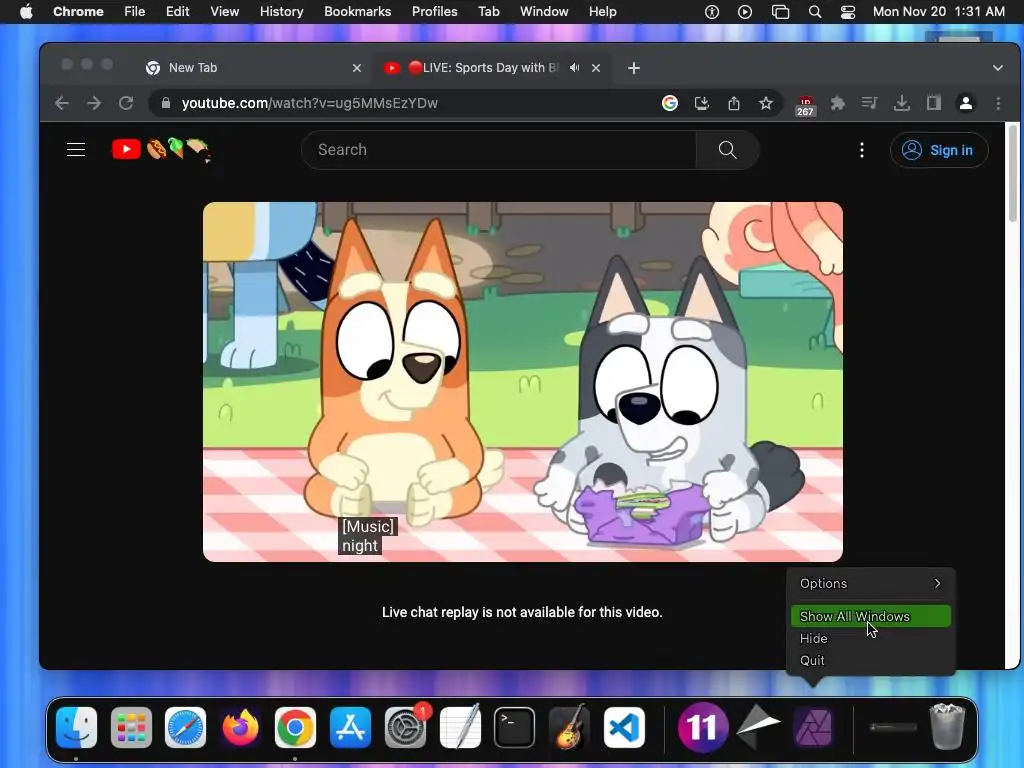Open Terminal from the dock

[515, 727]
